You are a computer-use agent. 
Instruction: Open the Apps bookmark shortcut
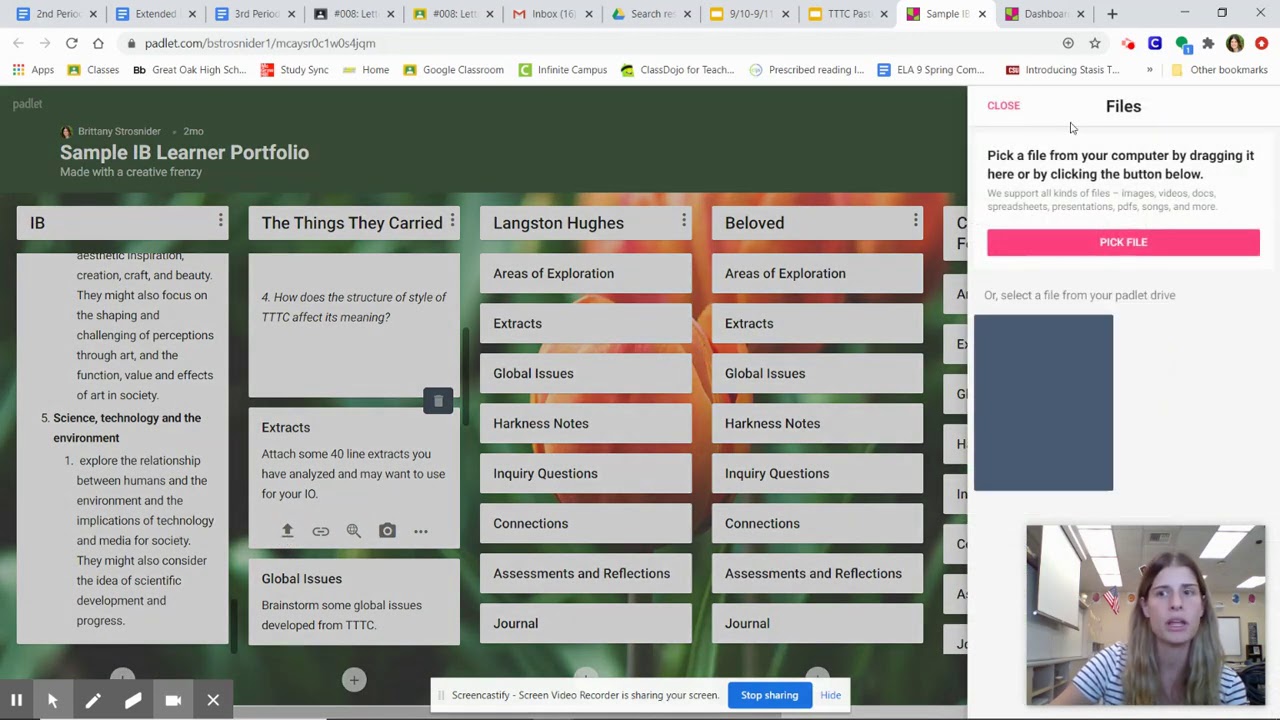pyautogui.click(x=32, y=70)
